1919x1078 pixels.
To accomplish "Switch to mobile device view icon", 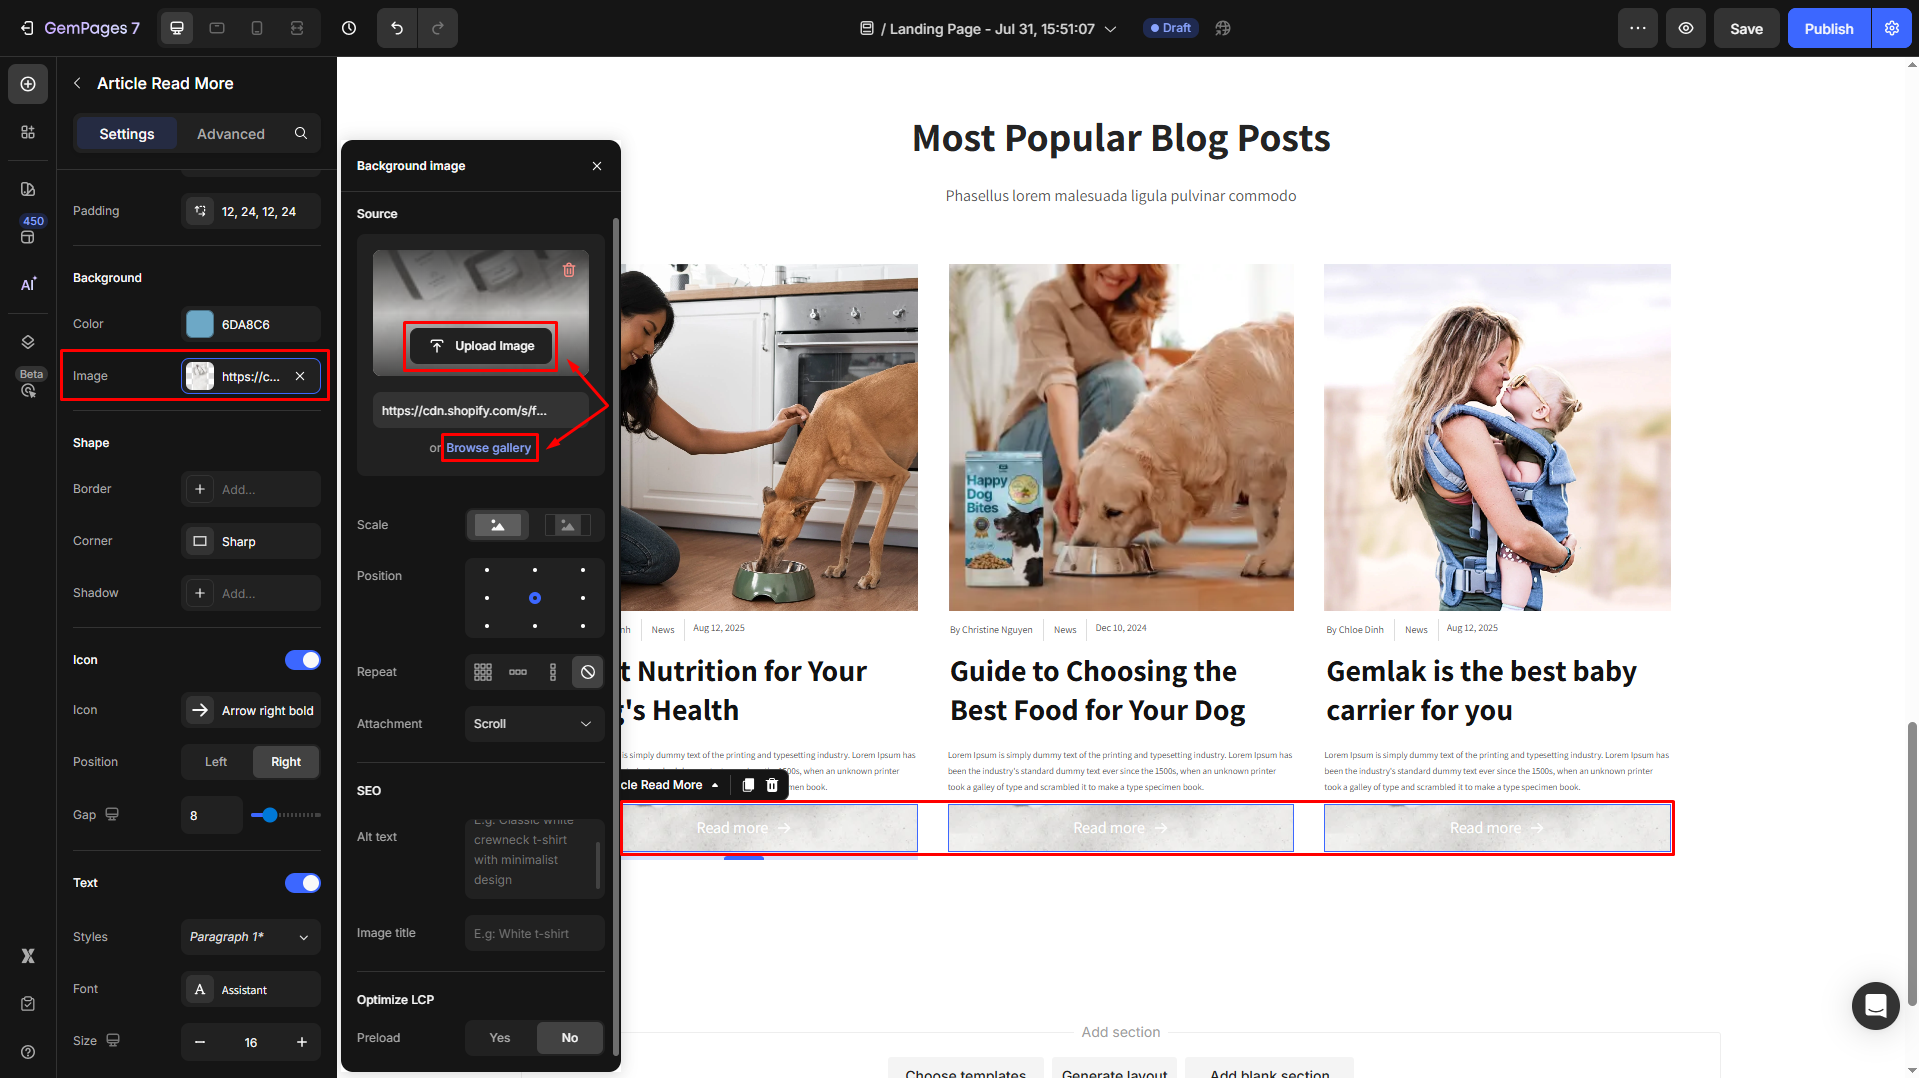I will coord(257,28).
